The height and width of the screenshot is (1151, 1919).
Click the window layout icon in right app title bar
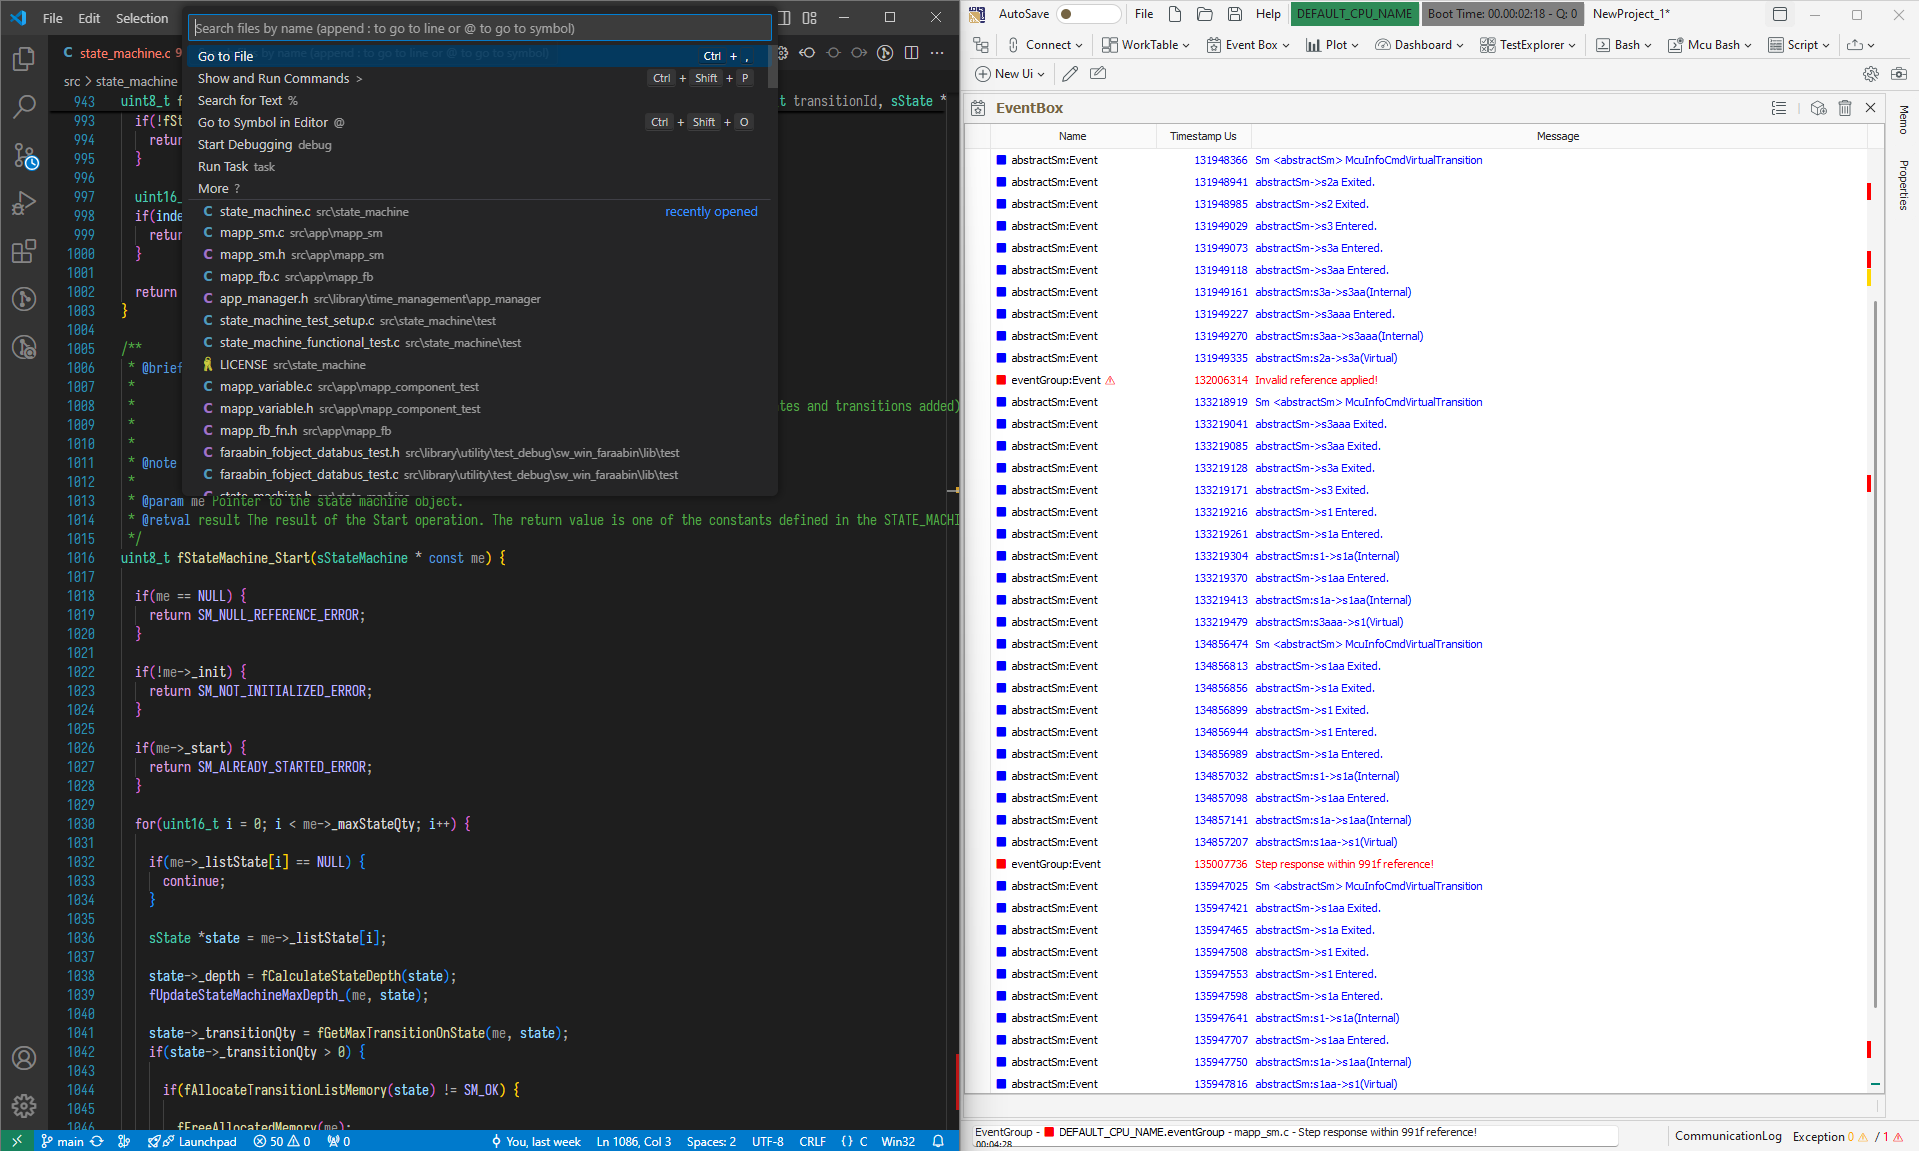click(x=1780, y=14)
